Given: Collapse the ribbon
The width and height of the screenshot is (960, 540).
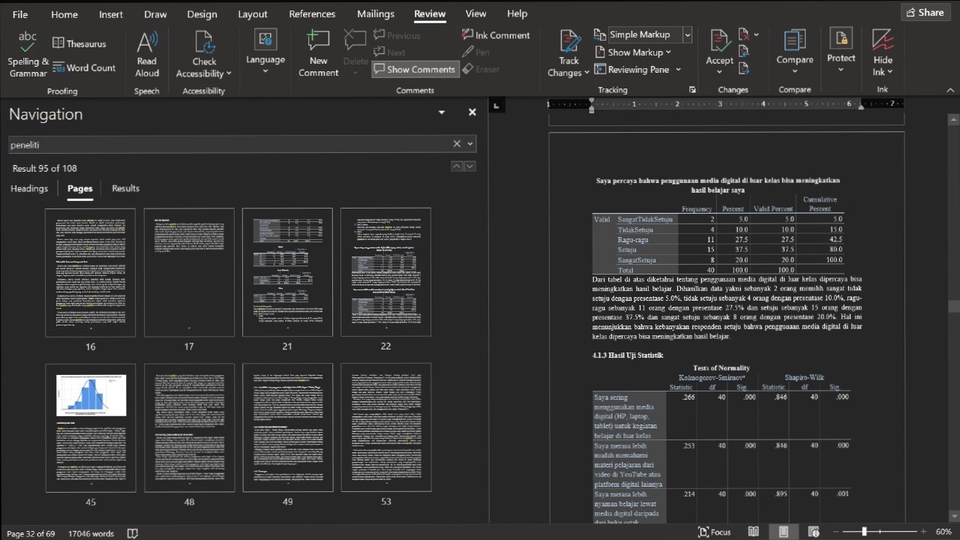Looking at the screenshot, I should 950,90.
